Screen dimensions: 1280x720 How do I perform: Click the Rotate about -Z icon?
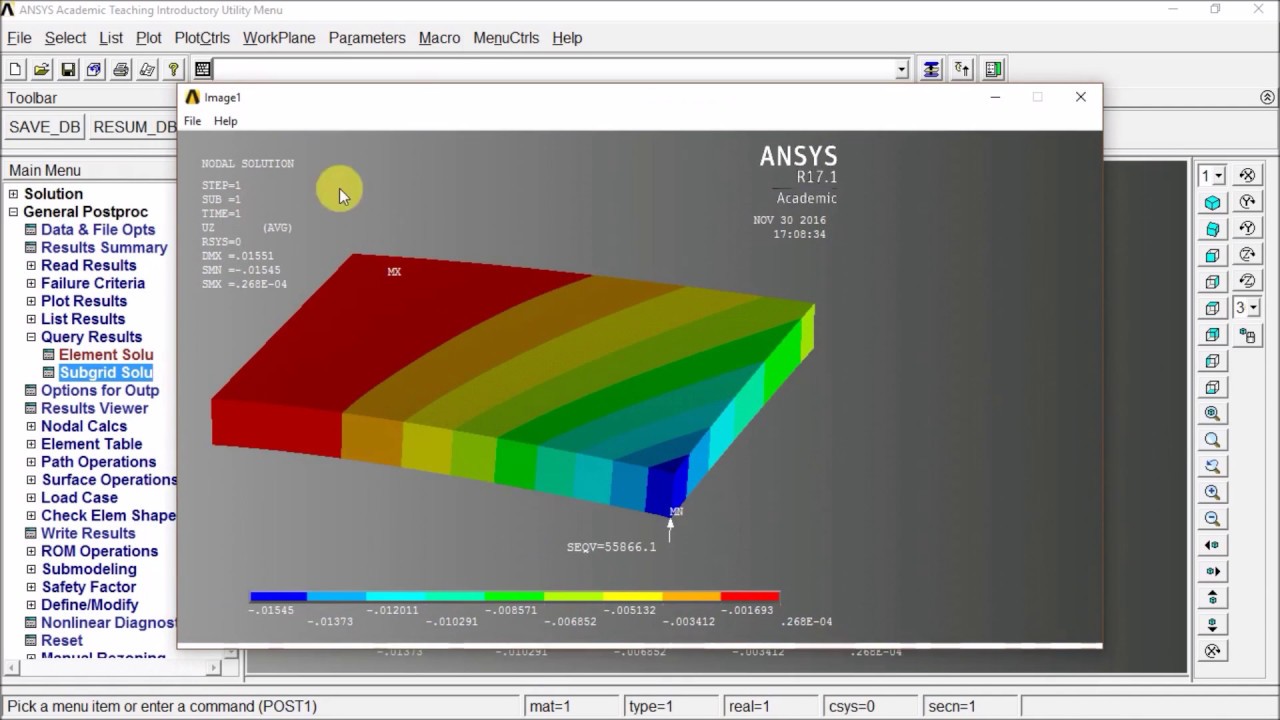click(1247, 282)
